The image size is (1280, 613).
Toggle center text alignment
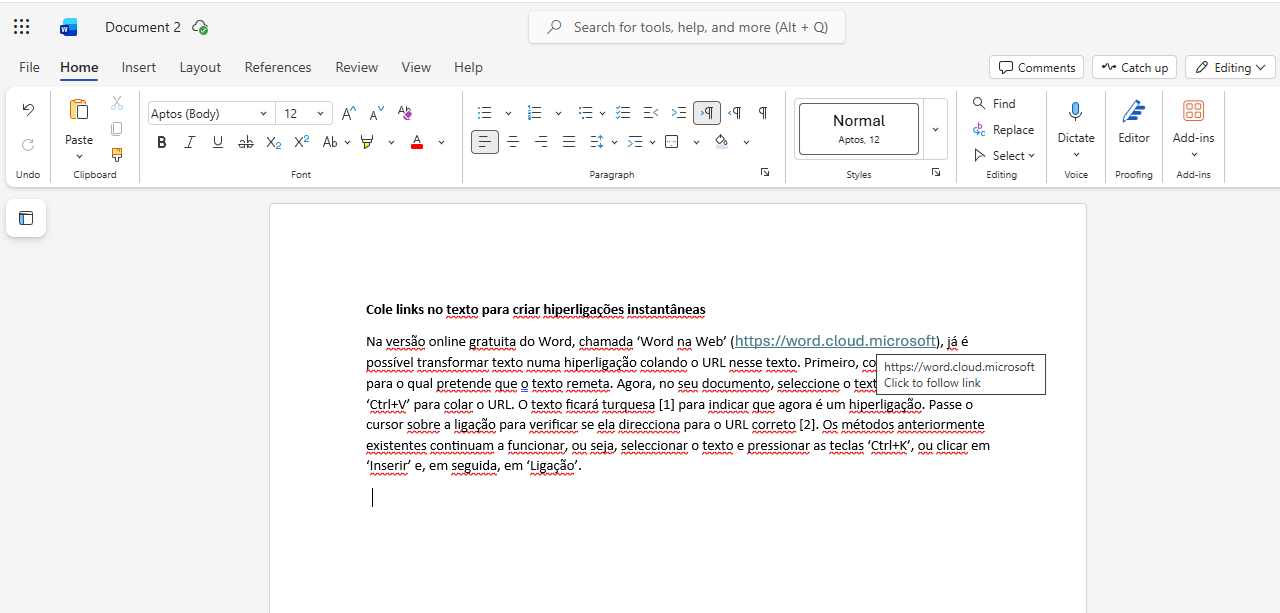[513, 142]
